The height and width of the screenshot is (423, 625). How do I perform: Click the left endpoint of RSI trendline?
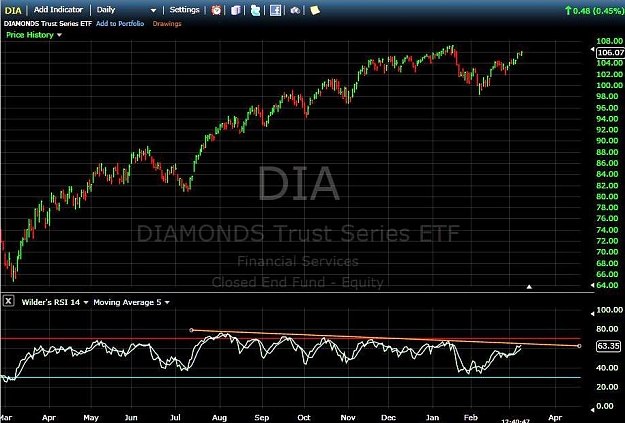click(x=191, y=330)
